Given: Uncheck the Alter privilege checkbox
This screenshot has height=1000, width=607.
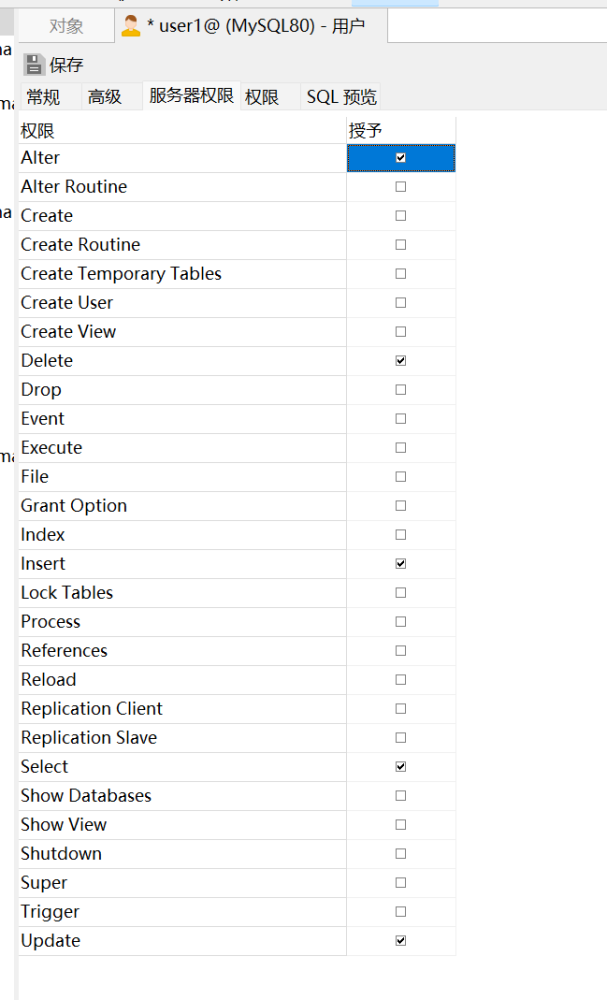Looking at the screenshot, I should click(x=401, y=158).
